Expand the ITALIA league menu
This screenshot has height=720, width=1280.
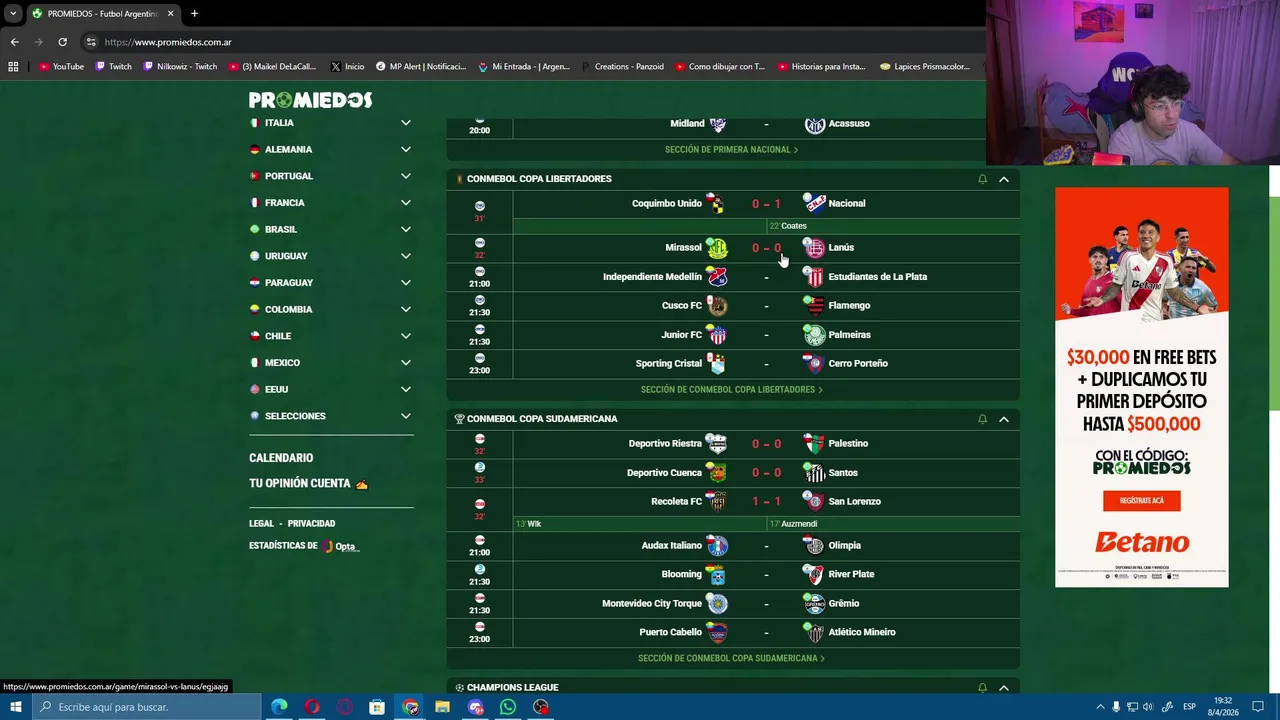(405, 123)
